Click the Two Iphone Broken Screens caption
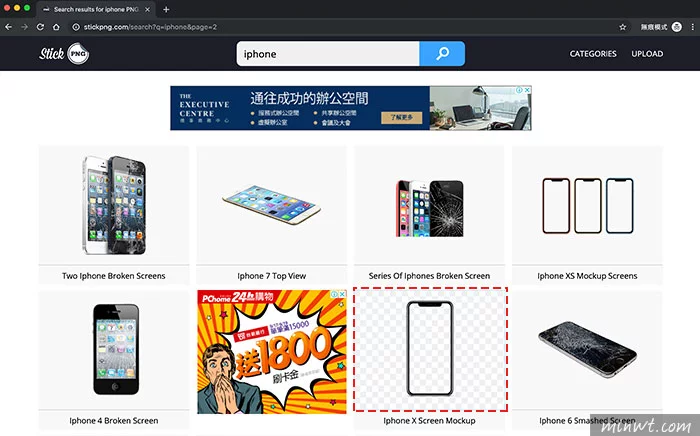The height and width of the screenshot is (436, 700). click(114, 276)
